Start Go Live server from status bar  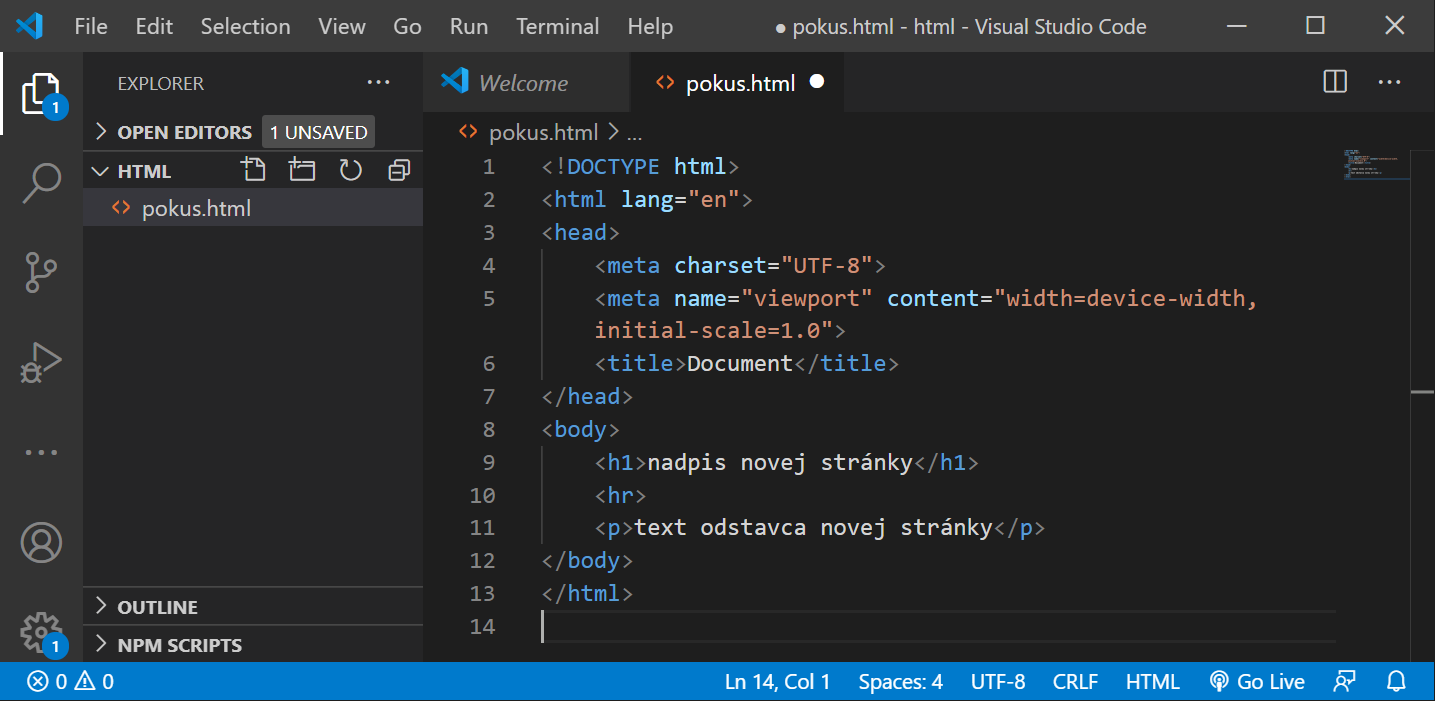coord(1257,682)
